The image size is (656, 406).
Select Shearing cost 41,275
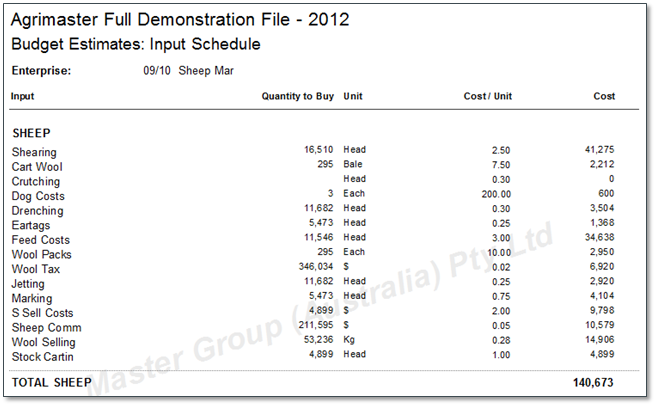600,150
